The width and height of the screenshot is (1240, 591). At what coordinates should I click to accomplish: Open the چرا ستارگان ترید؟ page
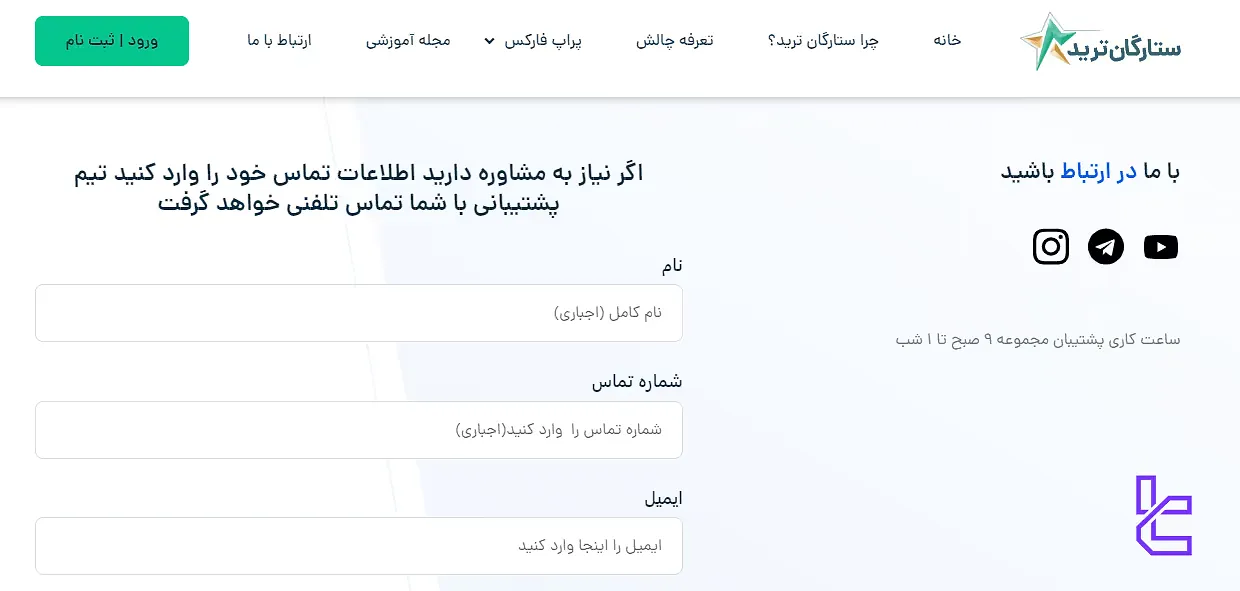tap(823, 41)
